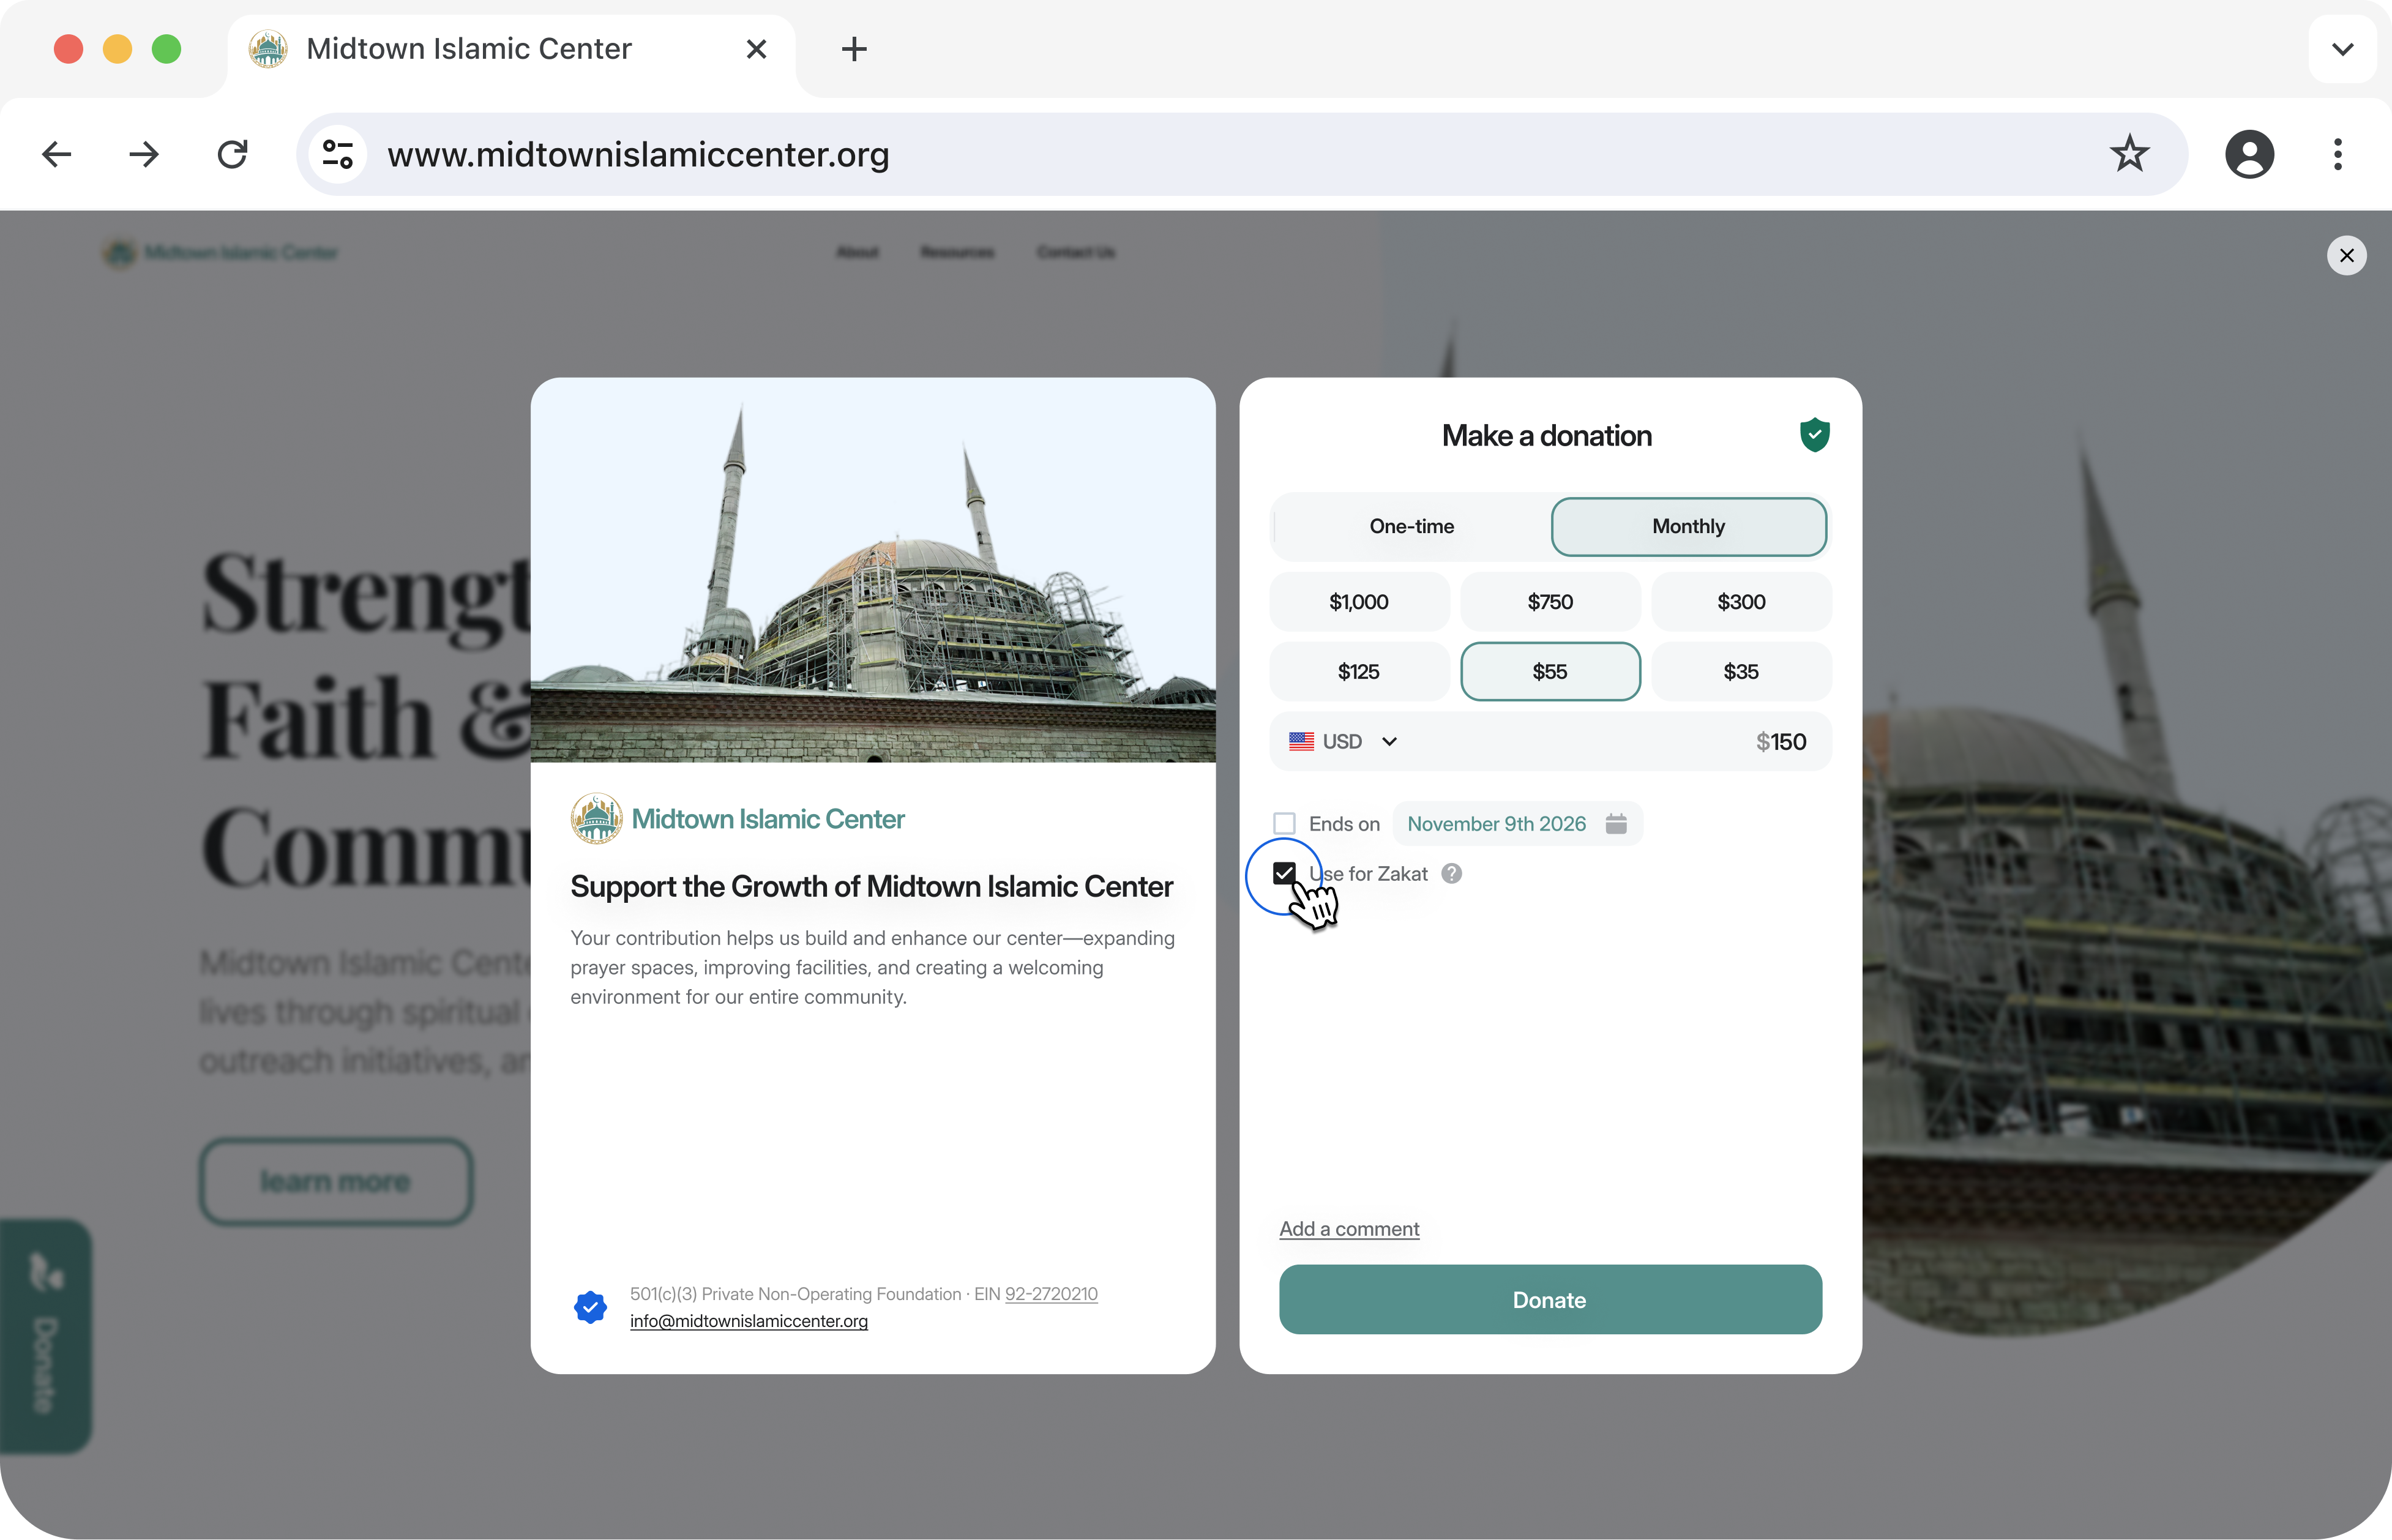Click the blue verified badge icon
Viewport: 2392px width, 1540px height.
click(x=590, y=1306)
